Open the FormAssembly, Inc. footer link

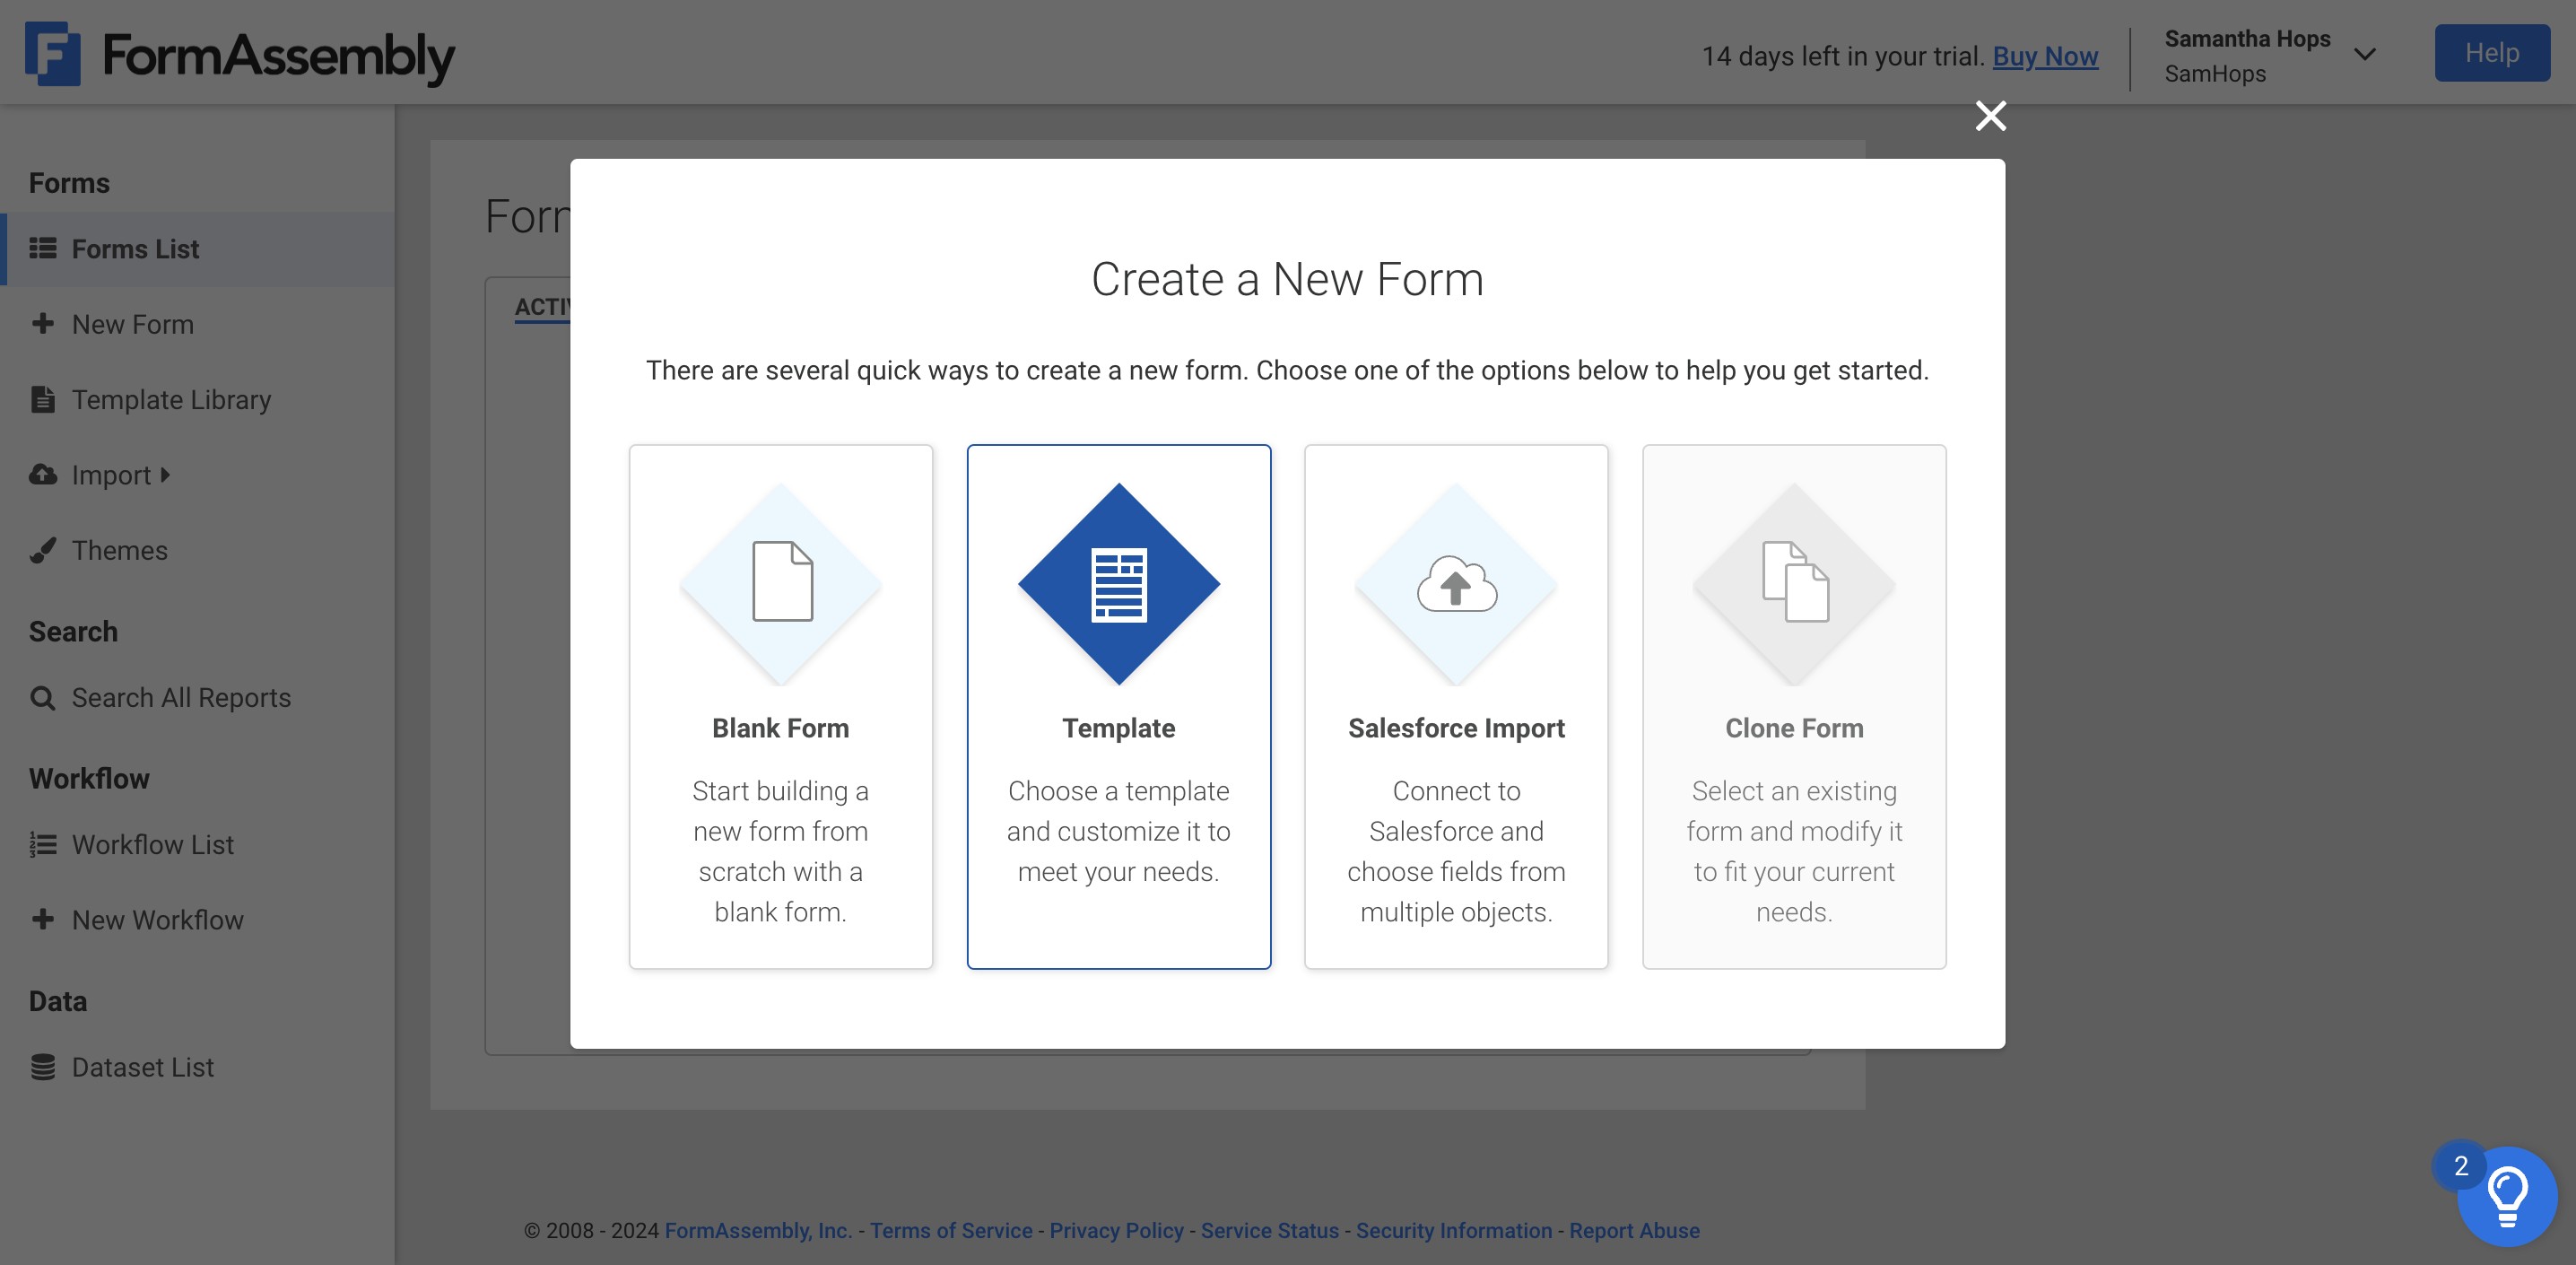[x=758, y=1231]
